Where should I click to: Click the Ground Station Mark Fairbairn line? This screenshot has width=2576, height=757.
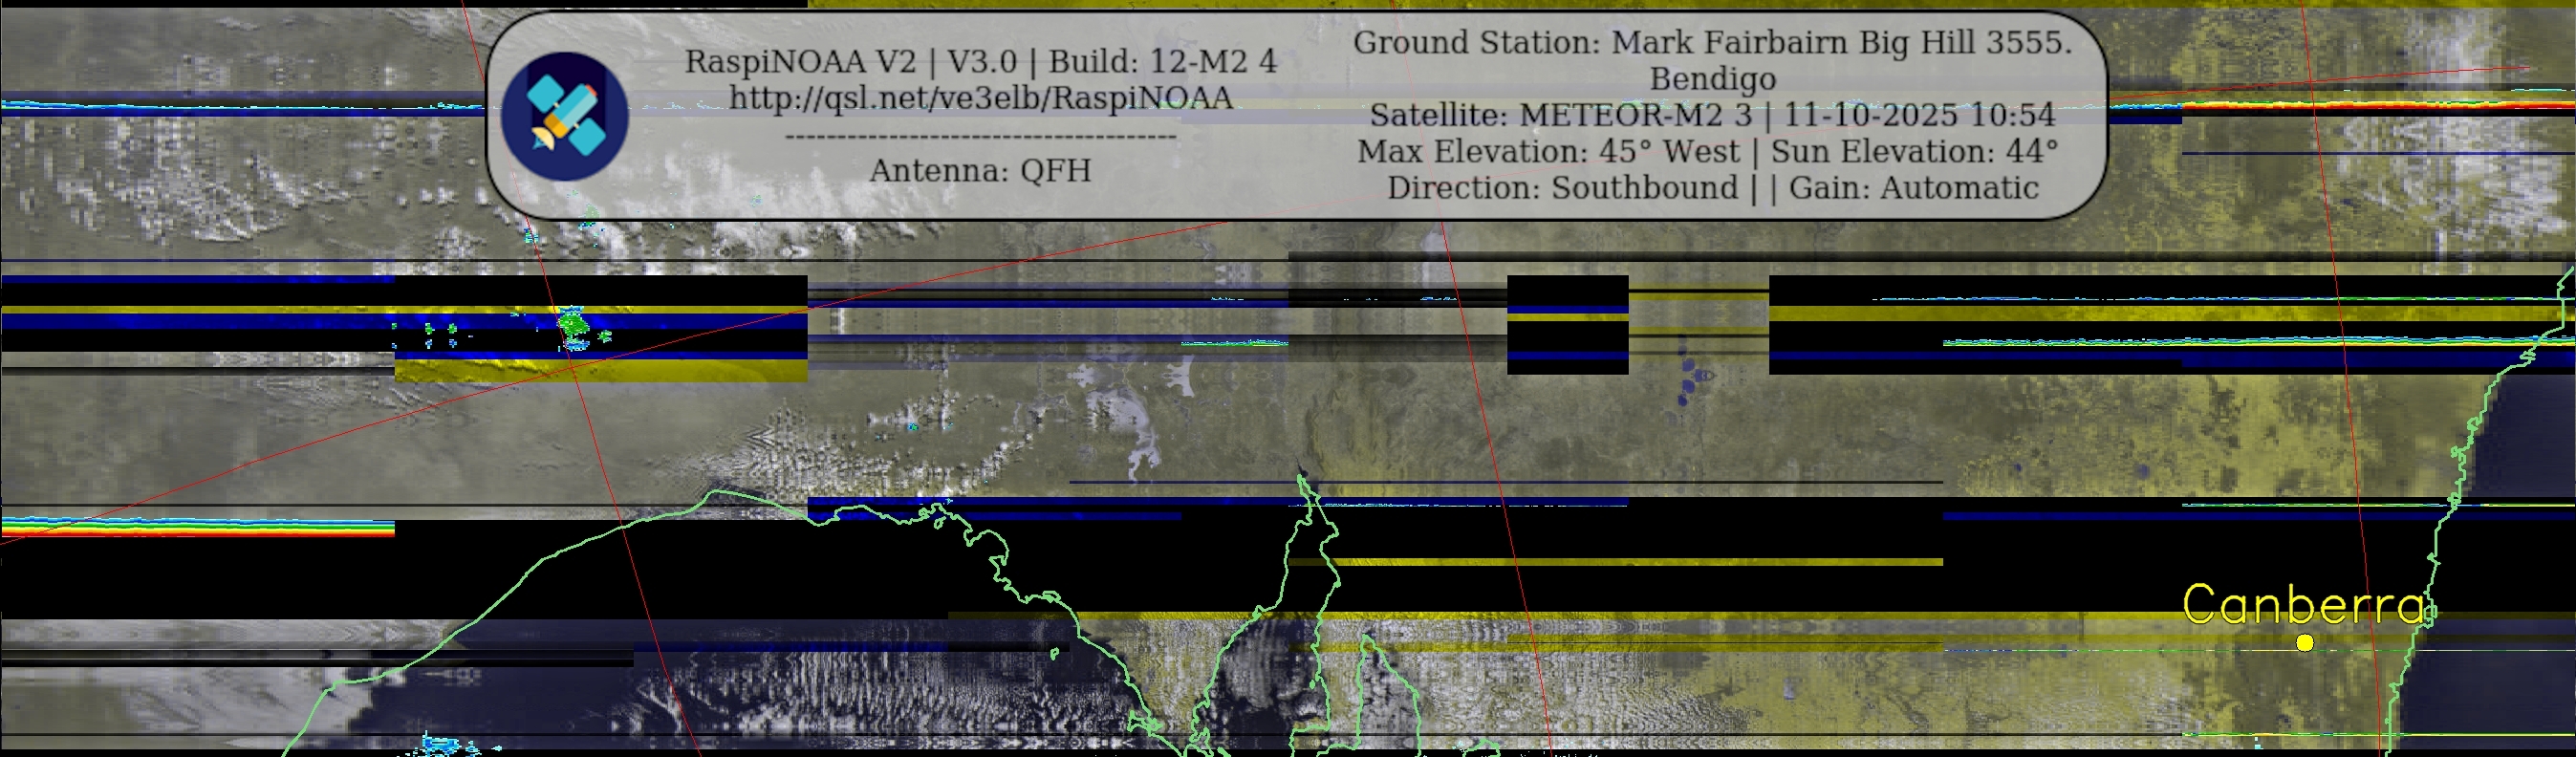pos(1712,43)
